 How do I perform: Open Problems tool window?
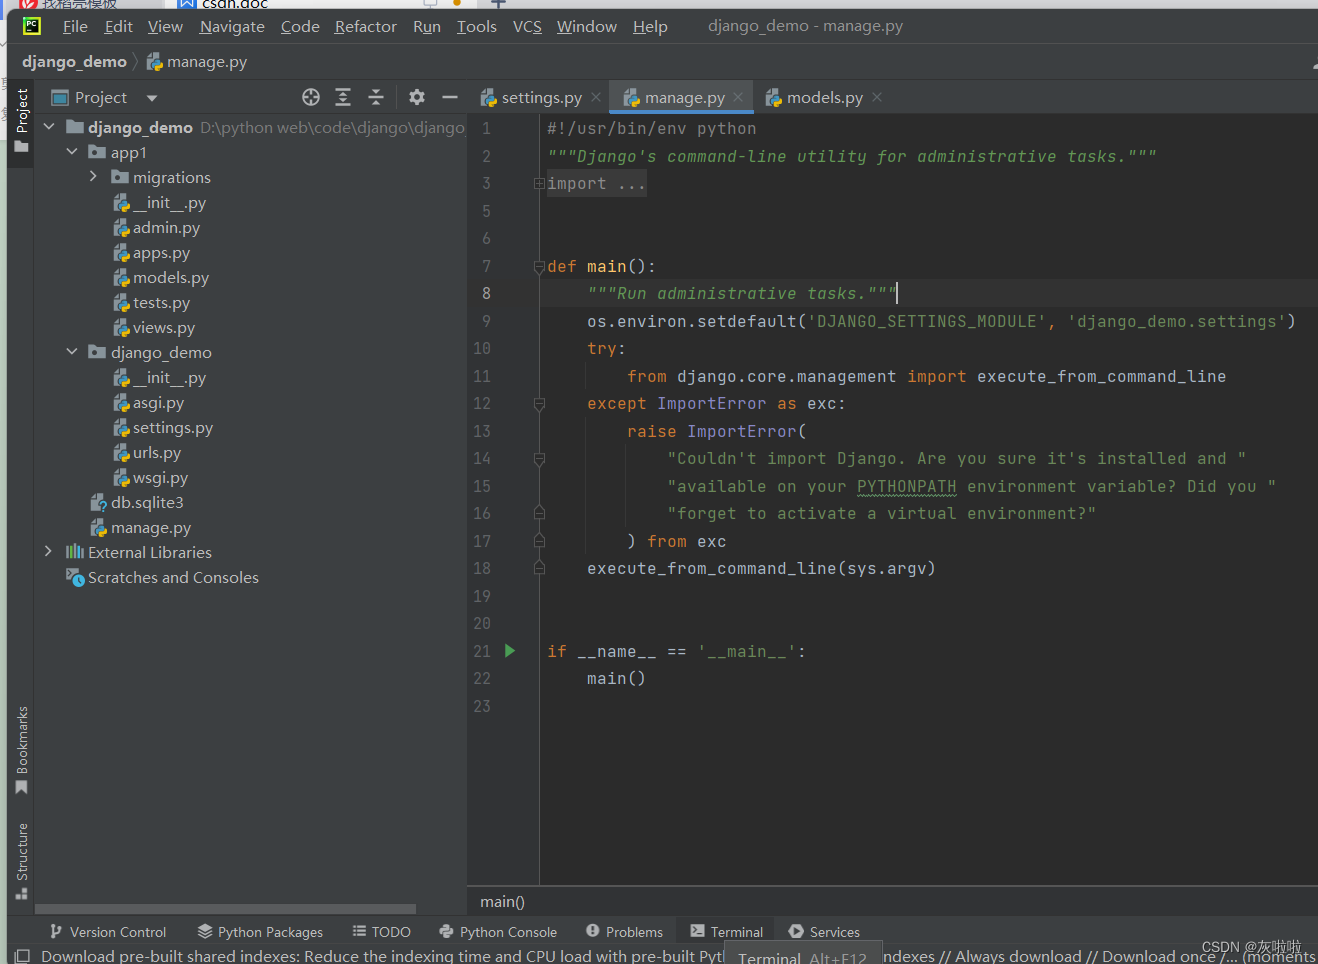tap(624, 932)
